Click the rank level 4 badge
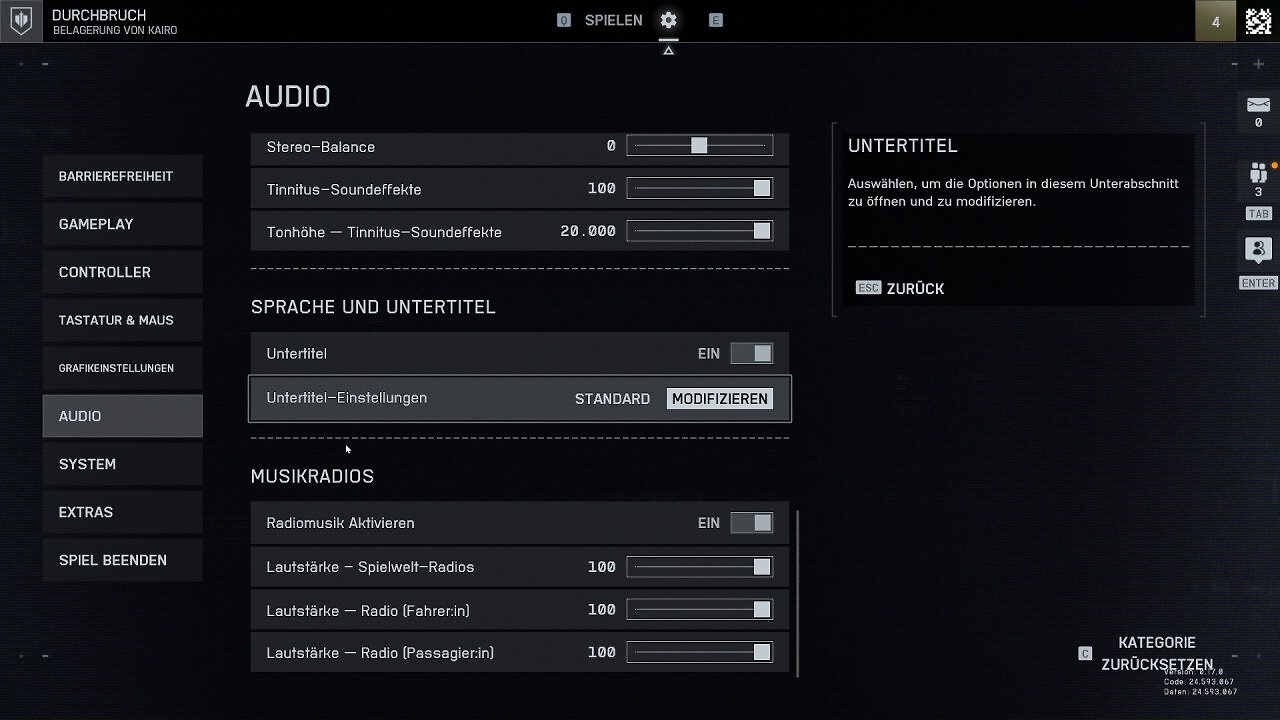This screenshot has height=720, width=1280. (1216, 21)
